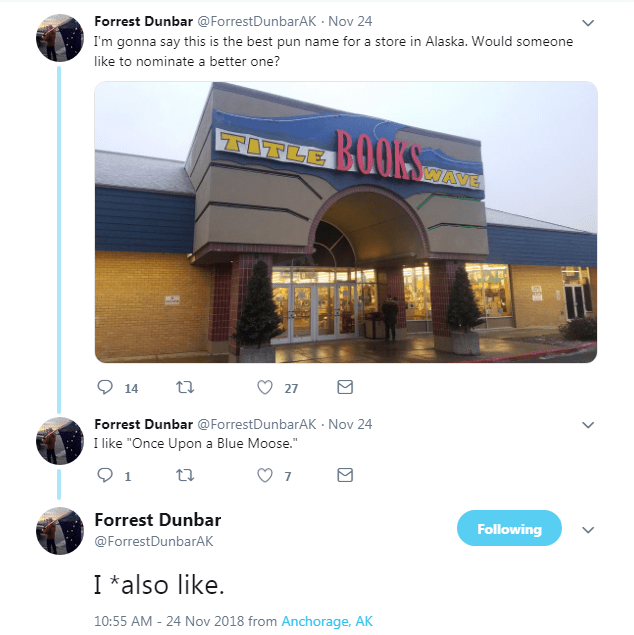This screenshot has width=634, height=635.
Task: View the Title Wave Books storefront photo
Action: (346, 222)
